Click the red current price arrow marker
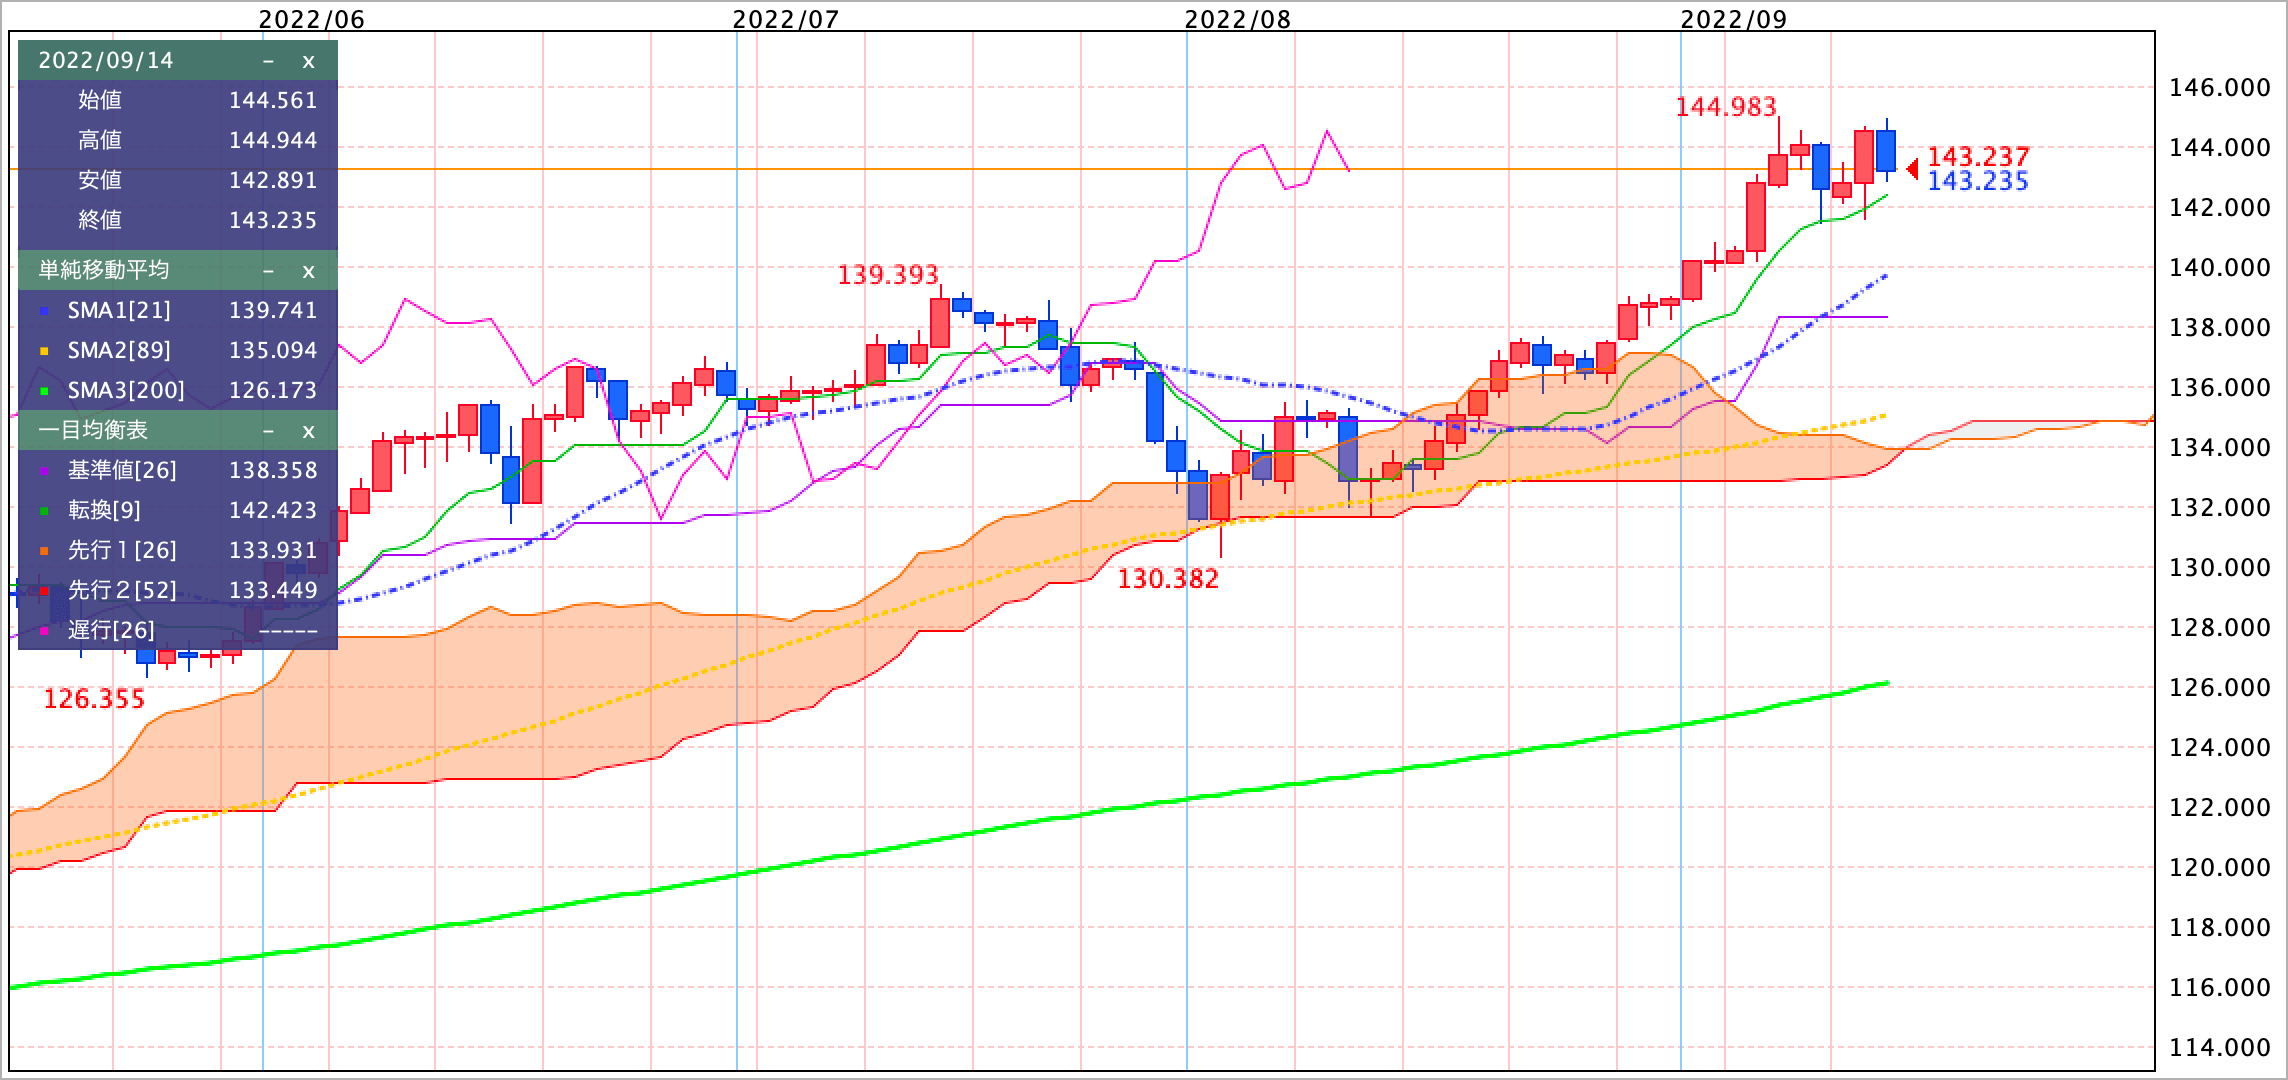 (1912, 169)
